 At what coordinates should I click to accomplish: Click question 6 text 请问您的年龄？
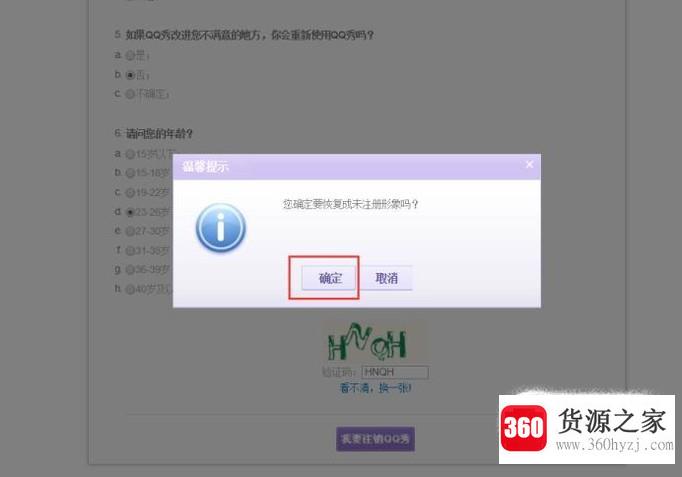159,133
